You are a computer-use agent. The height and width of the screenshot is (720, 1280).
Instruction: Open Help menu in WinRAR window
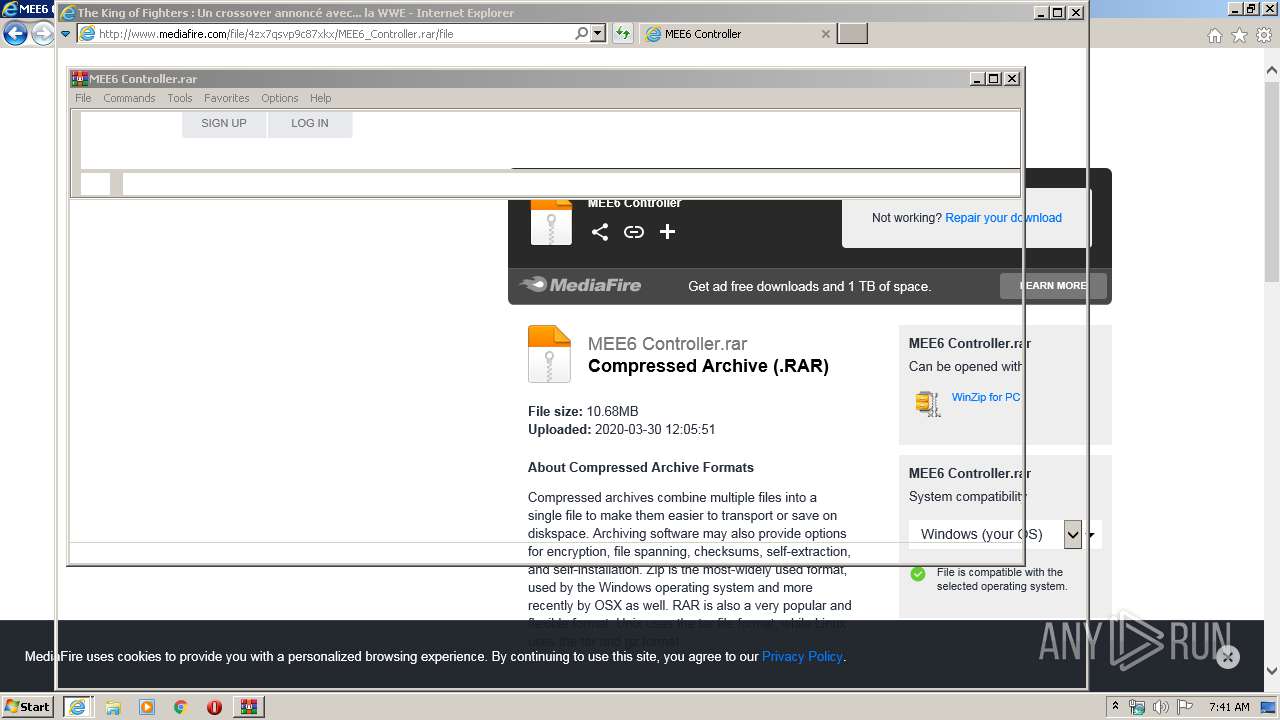tap(320, 98)
